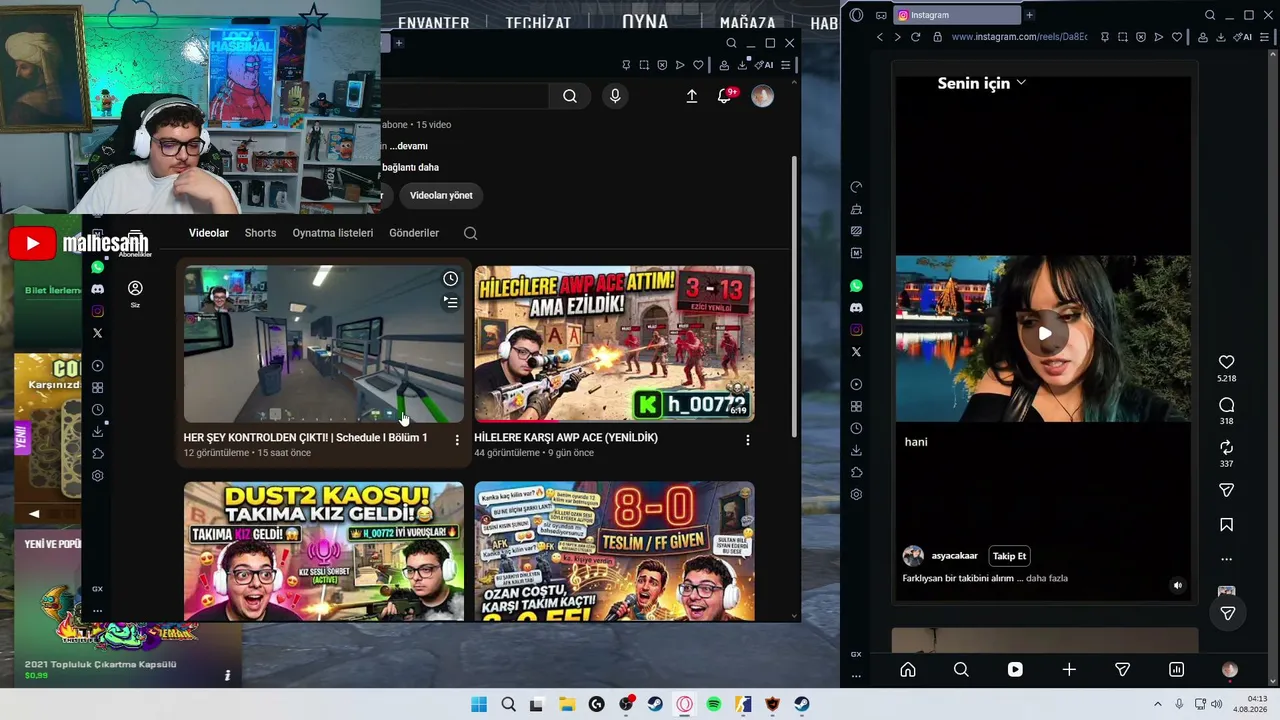Reload the Instagram page
The height and width of the screenshot is (720, 1280).
[x=915, y=37]
